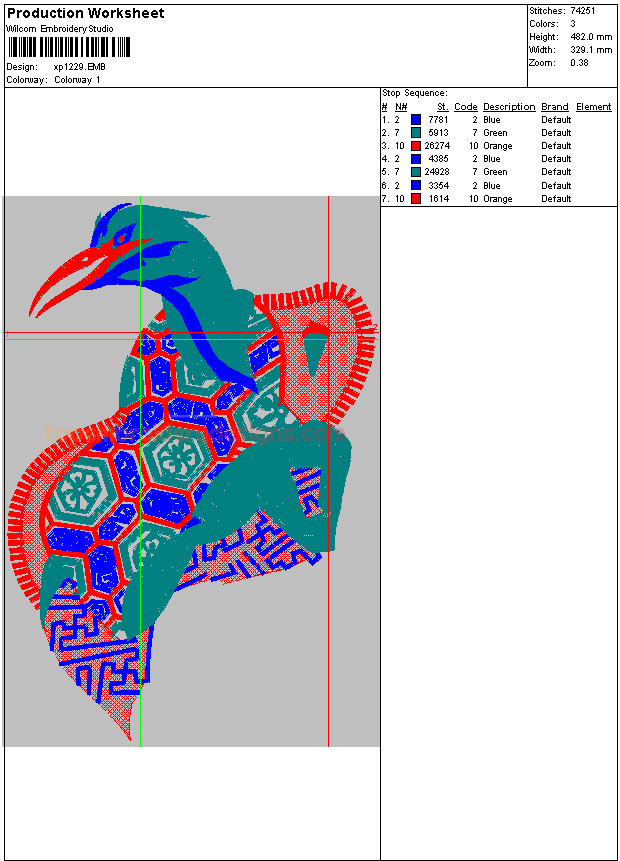
Task: Click the Description column header
Action: 509,107
